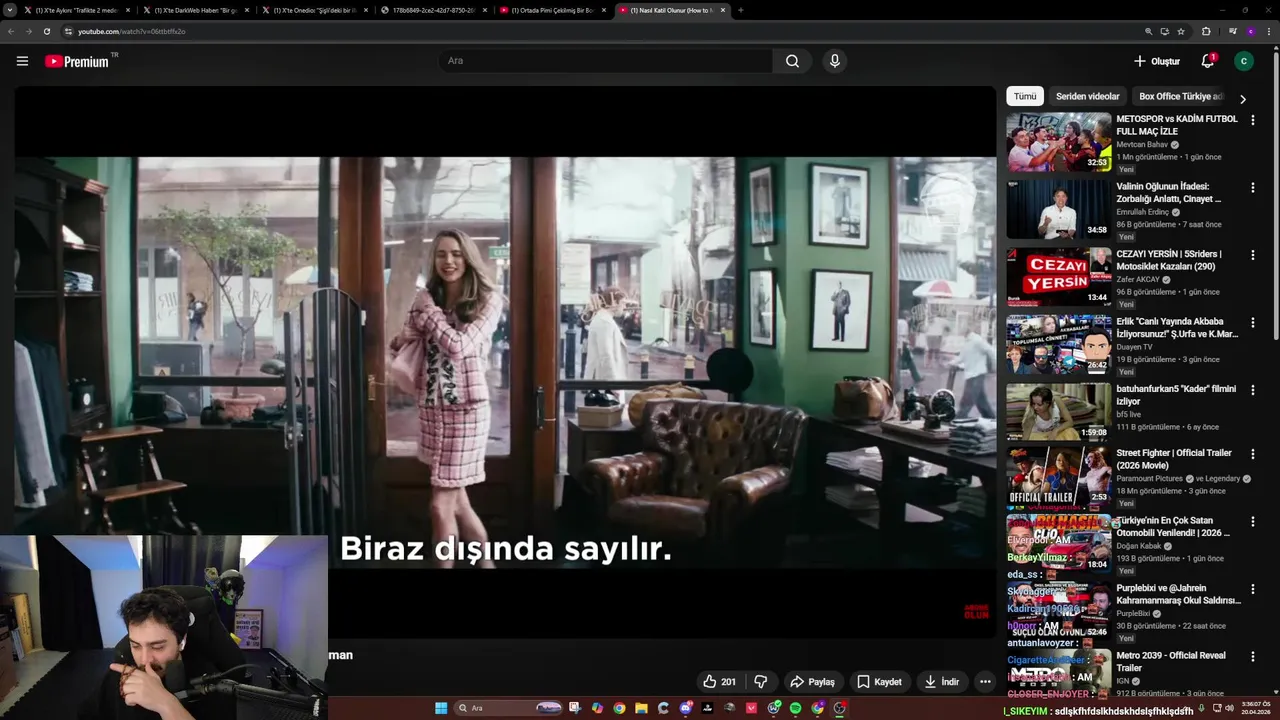Click the Windows taskbar search box
The image size is (1280, 720).
(507, 708)
